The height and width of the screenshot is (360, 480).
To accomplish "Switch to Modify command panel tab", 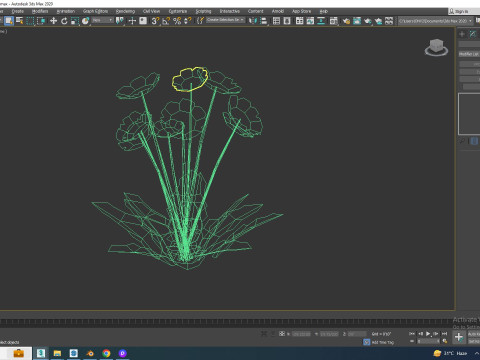I will click(473, 34).
